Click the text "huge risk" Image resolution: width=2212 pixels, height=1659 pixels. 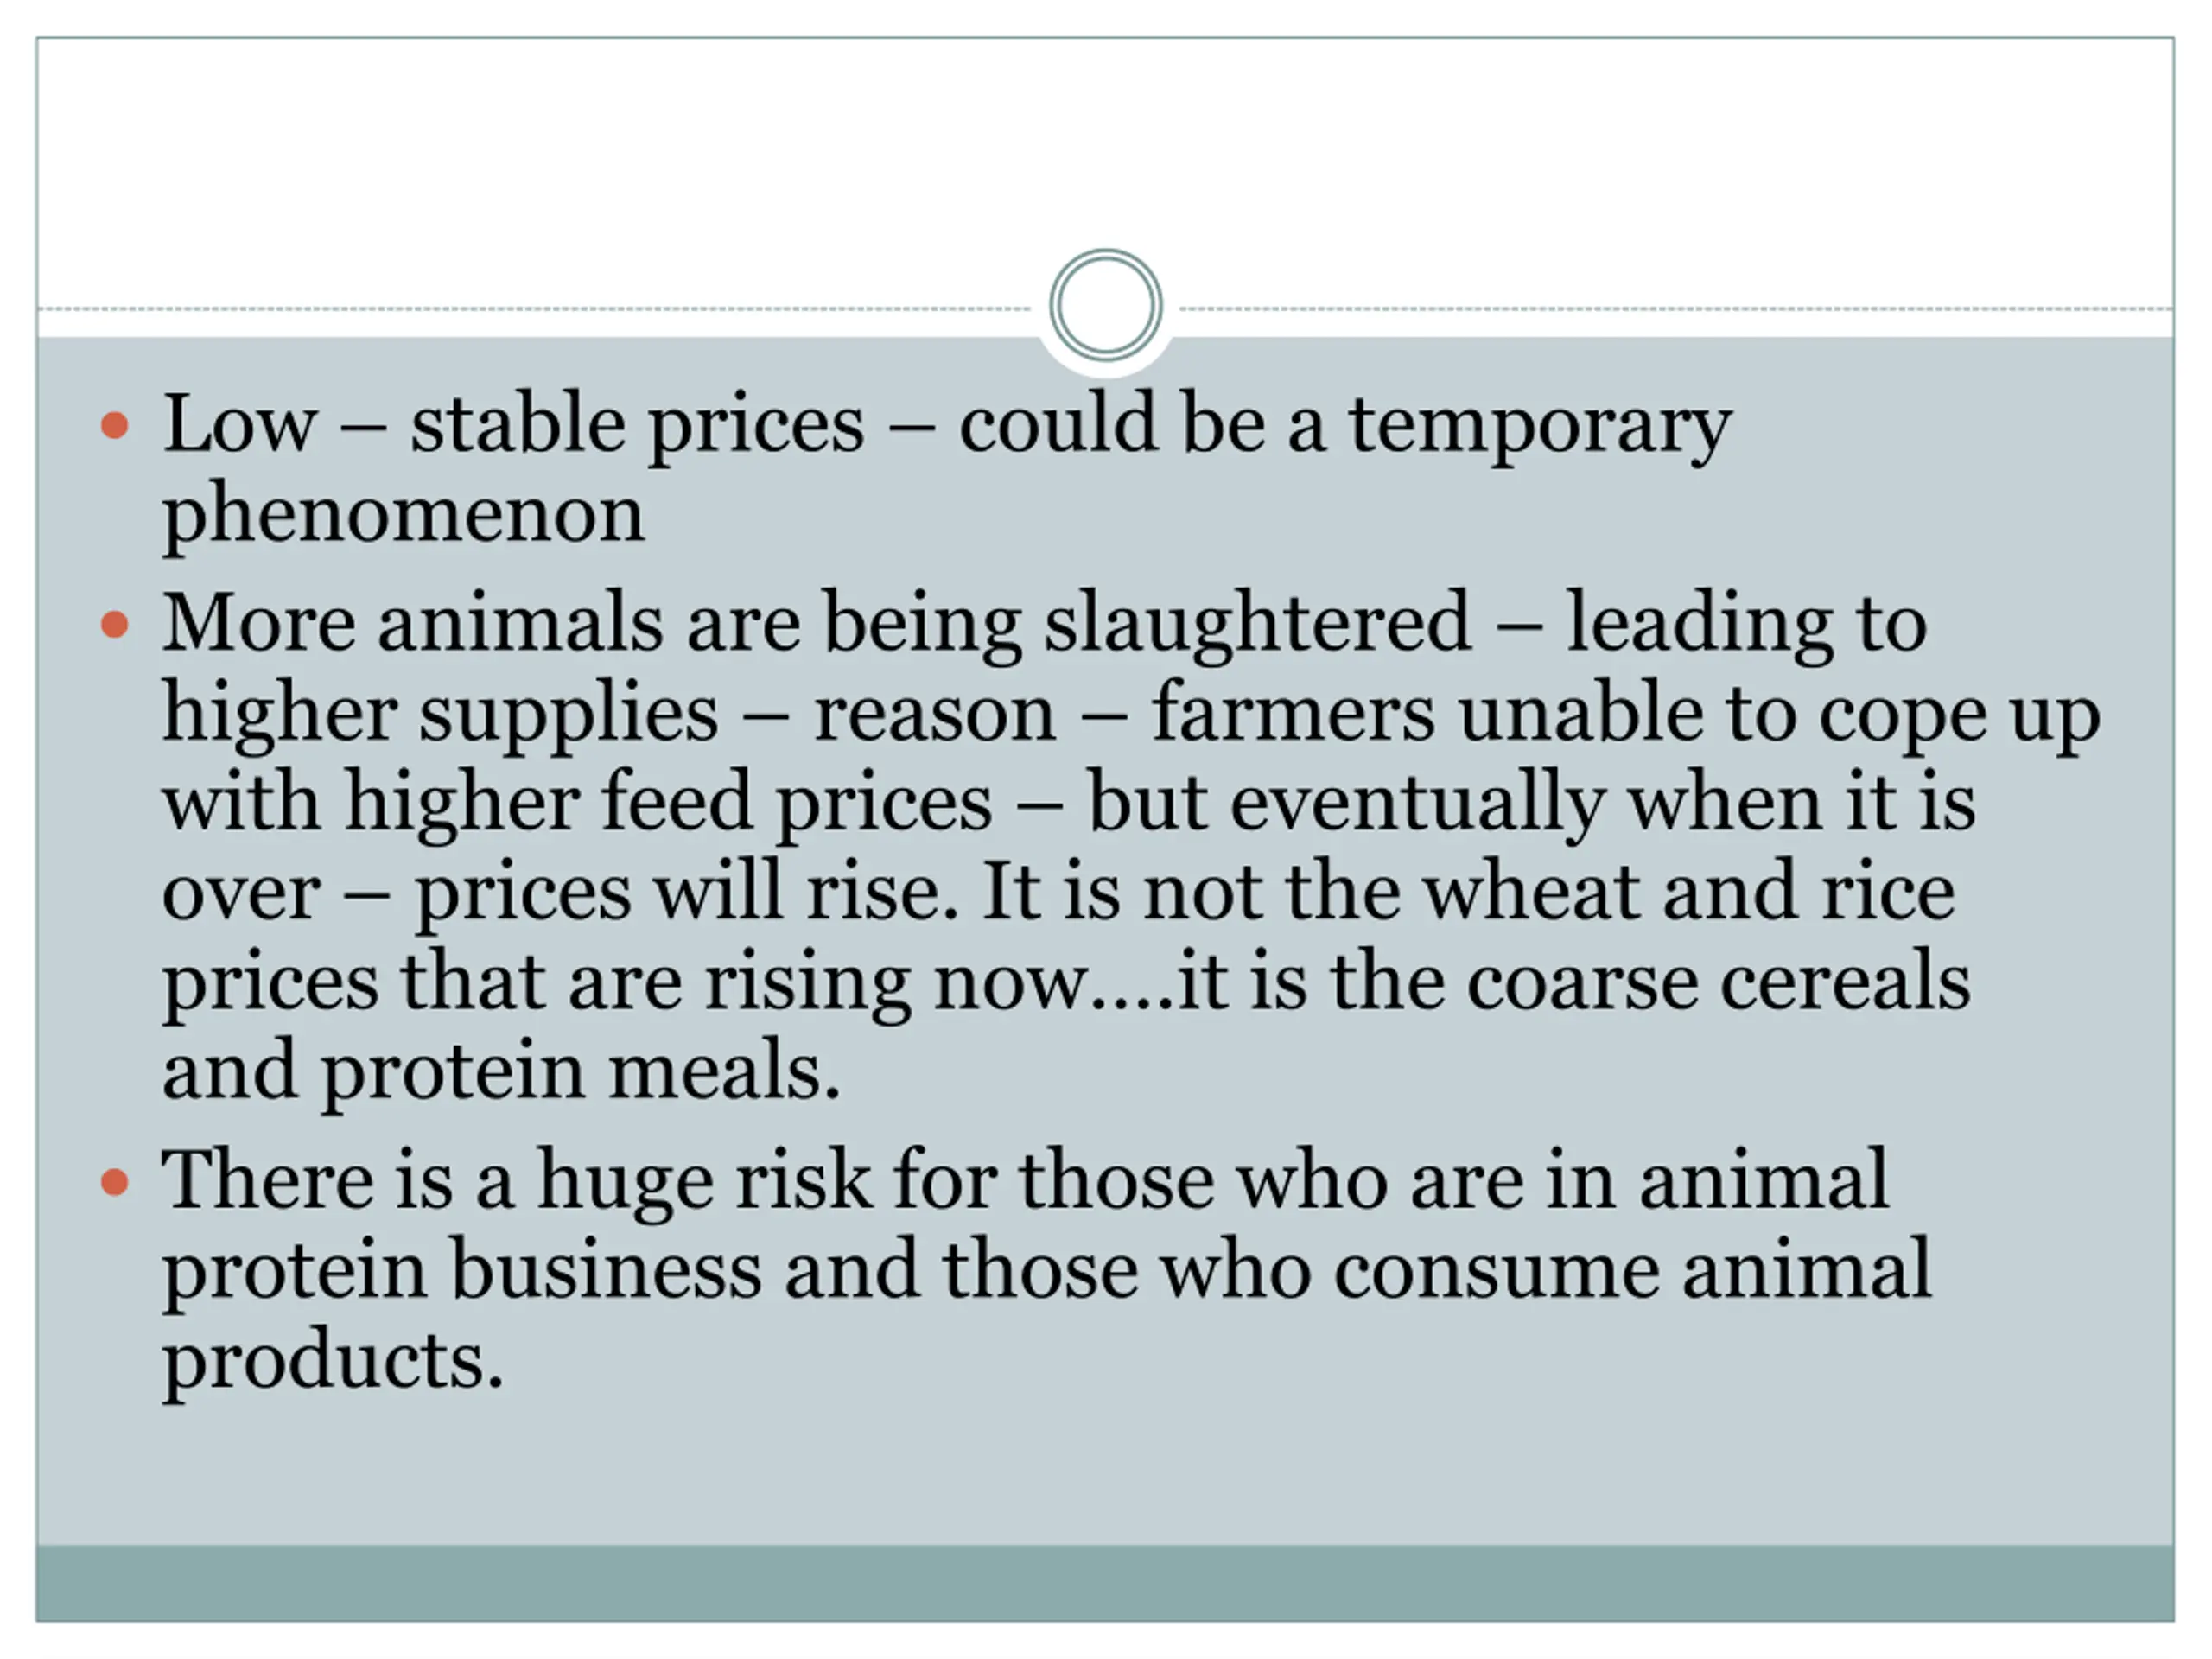click(x=703, y=1183)
